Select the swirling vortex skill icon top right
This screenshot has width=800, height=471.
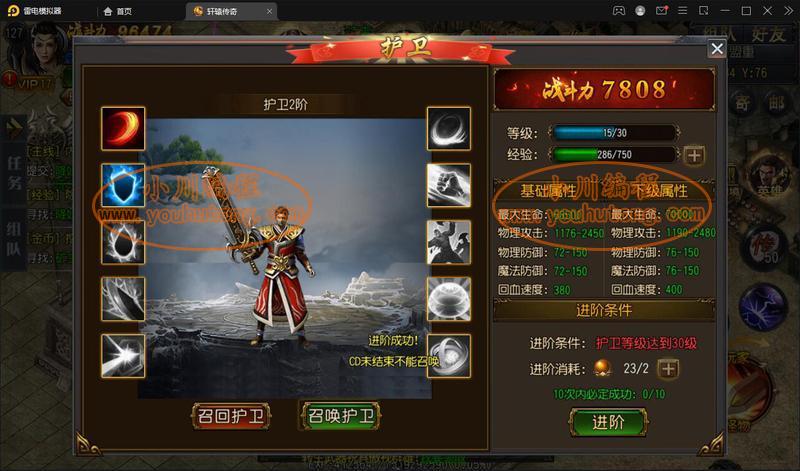pyautogui.click(x=448, y=129)
